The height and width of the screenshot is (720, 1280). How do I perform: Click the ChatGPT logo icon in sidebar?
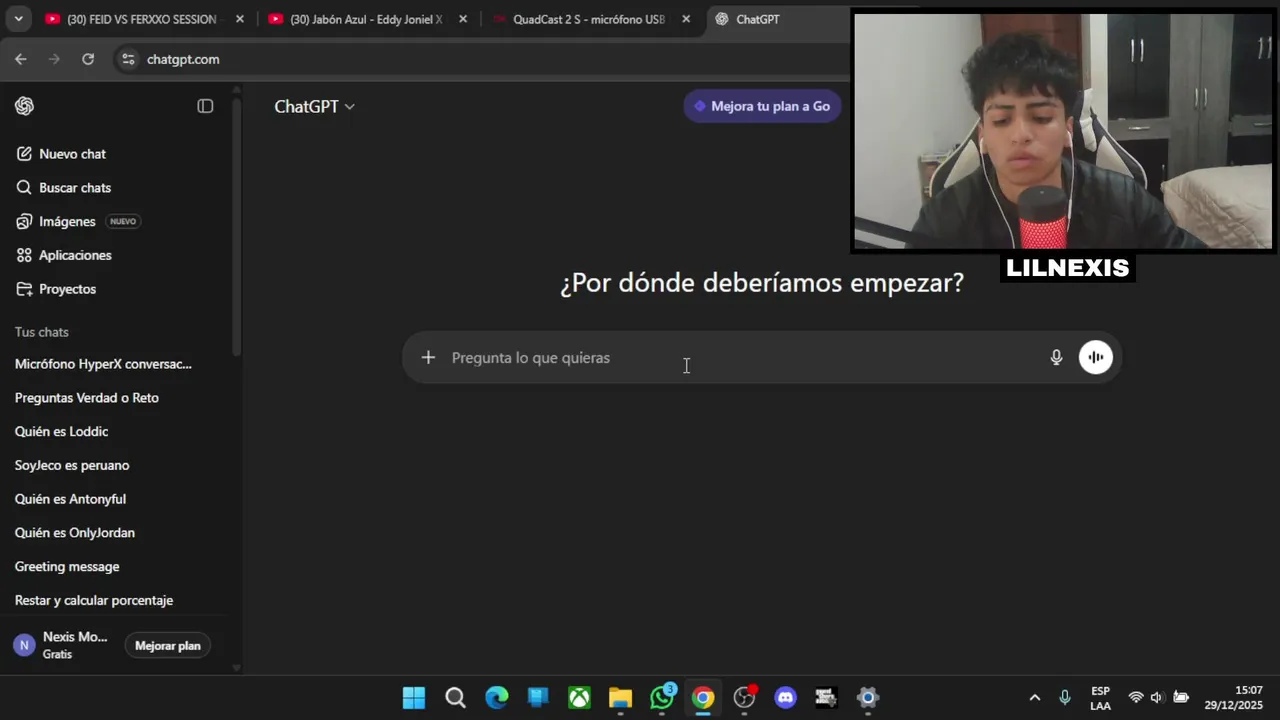point(25,106)
